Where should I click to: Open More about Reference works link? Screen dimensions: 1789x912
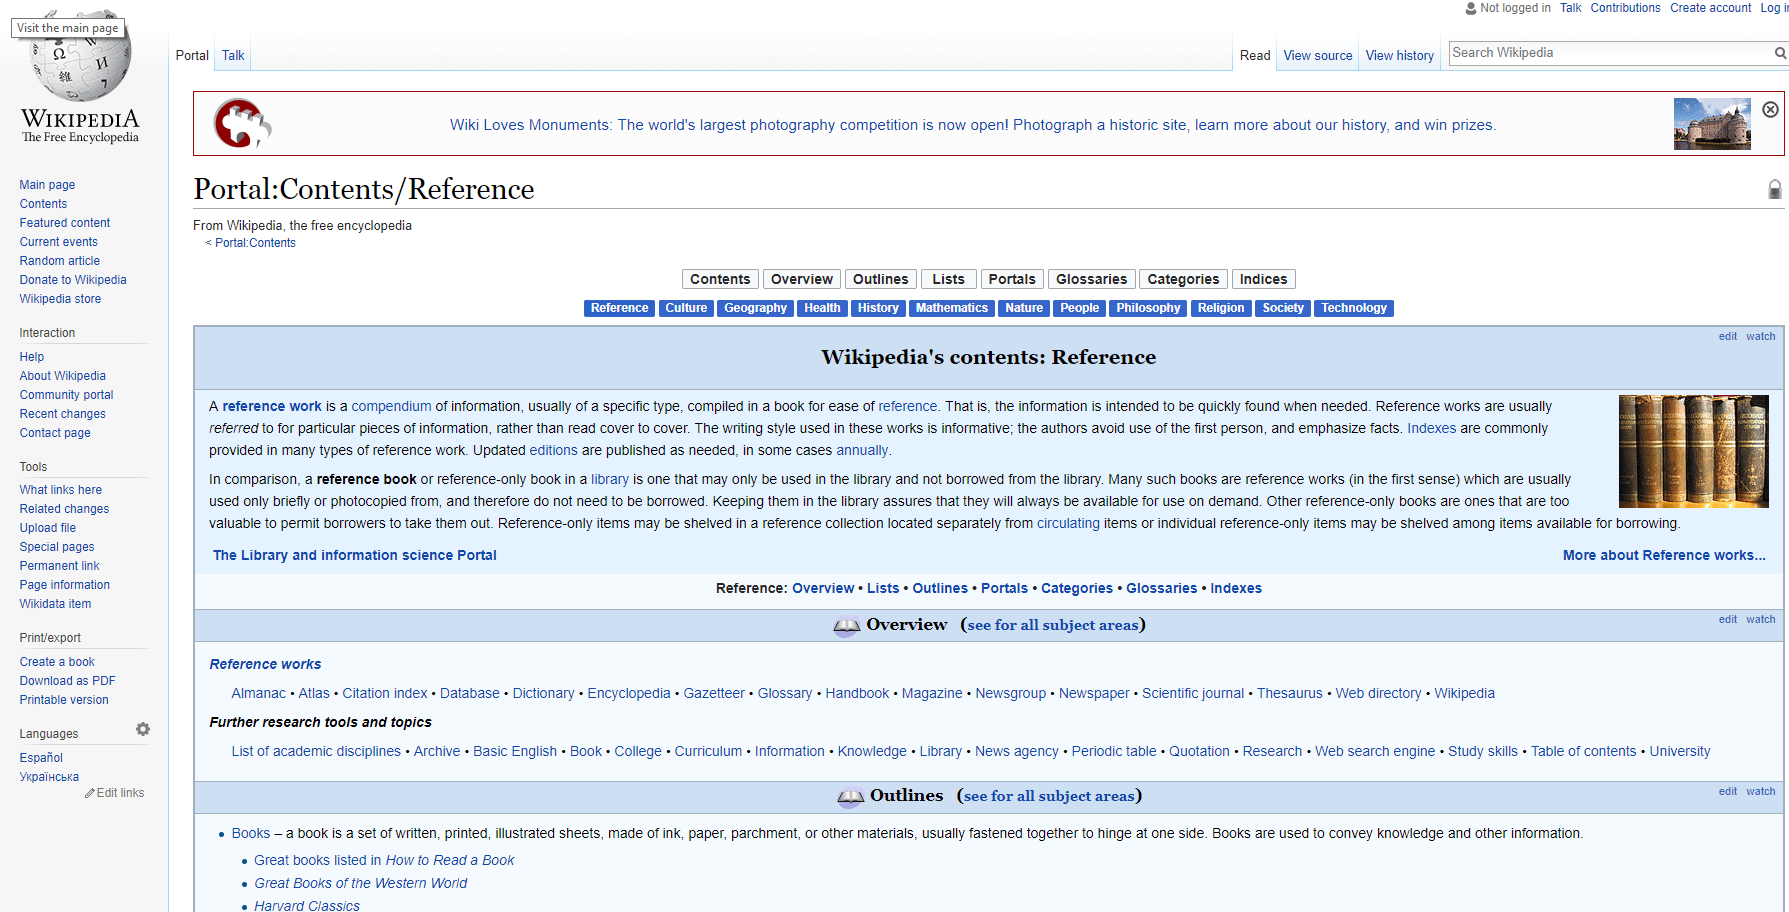(1664, 555)
